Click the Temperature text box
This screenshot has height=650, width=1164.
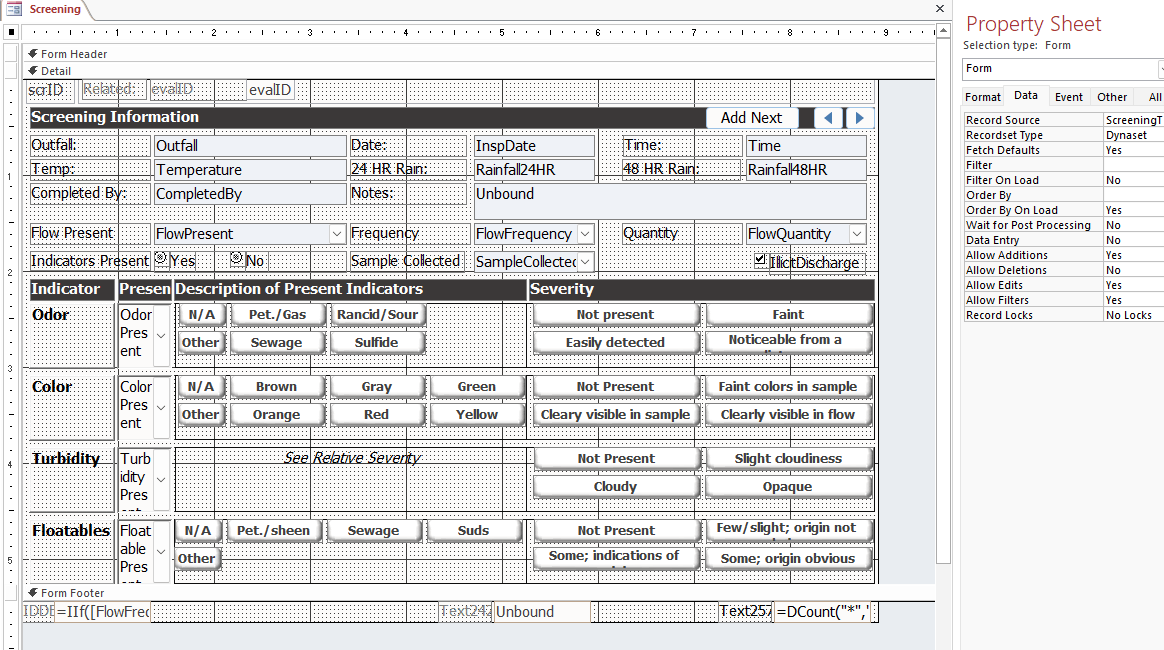pos(250,169)
